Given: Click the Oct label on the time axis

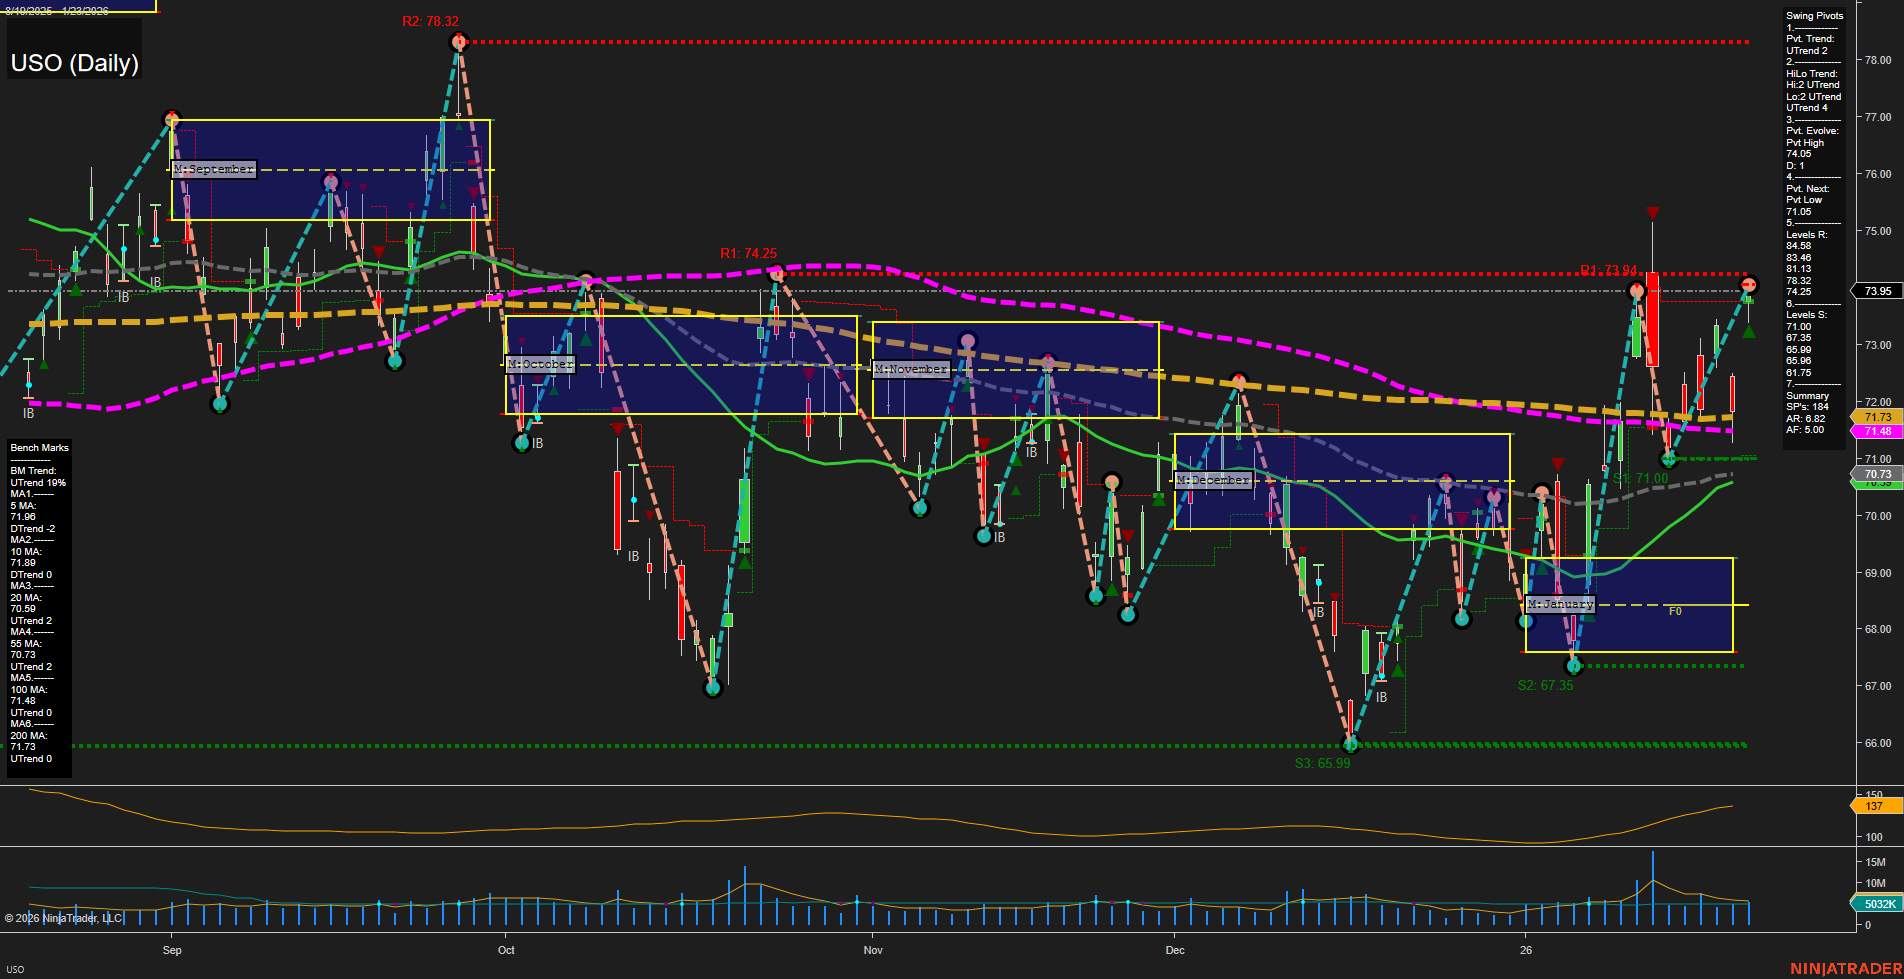Looking at the screenshot, I should pos(506,950).
